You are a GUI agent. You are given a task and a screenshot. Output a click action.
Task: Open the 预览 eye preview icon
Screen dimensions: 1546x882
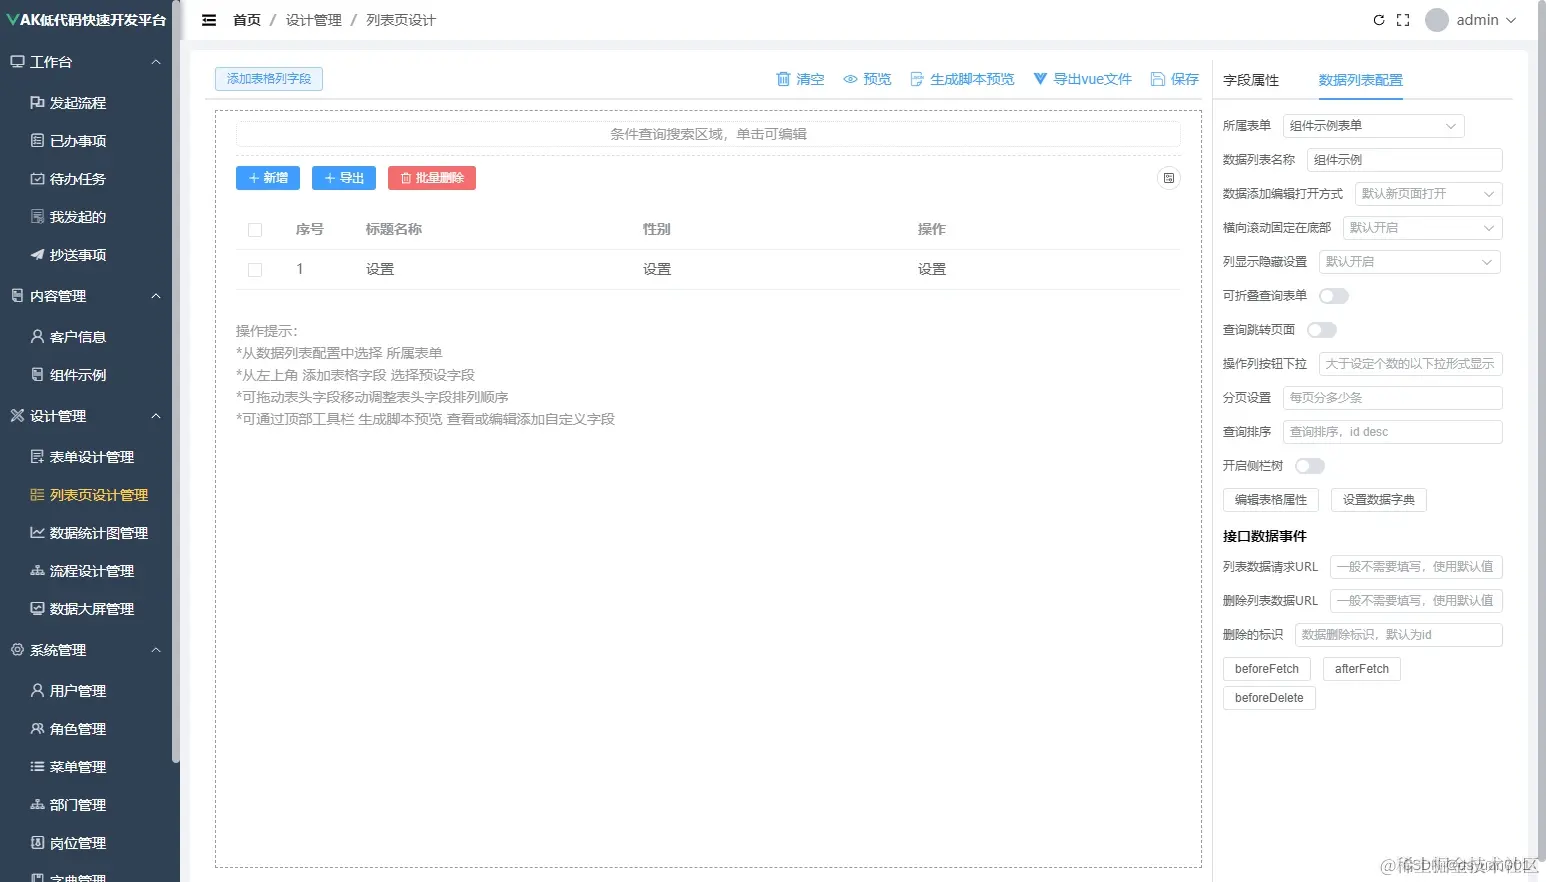pos(850,79)
